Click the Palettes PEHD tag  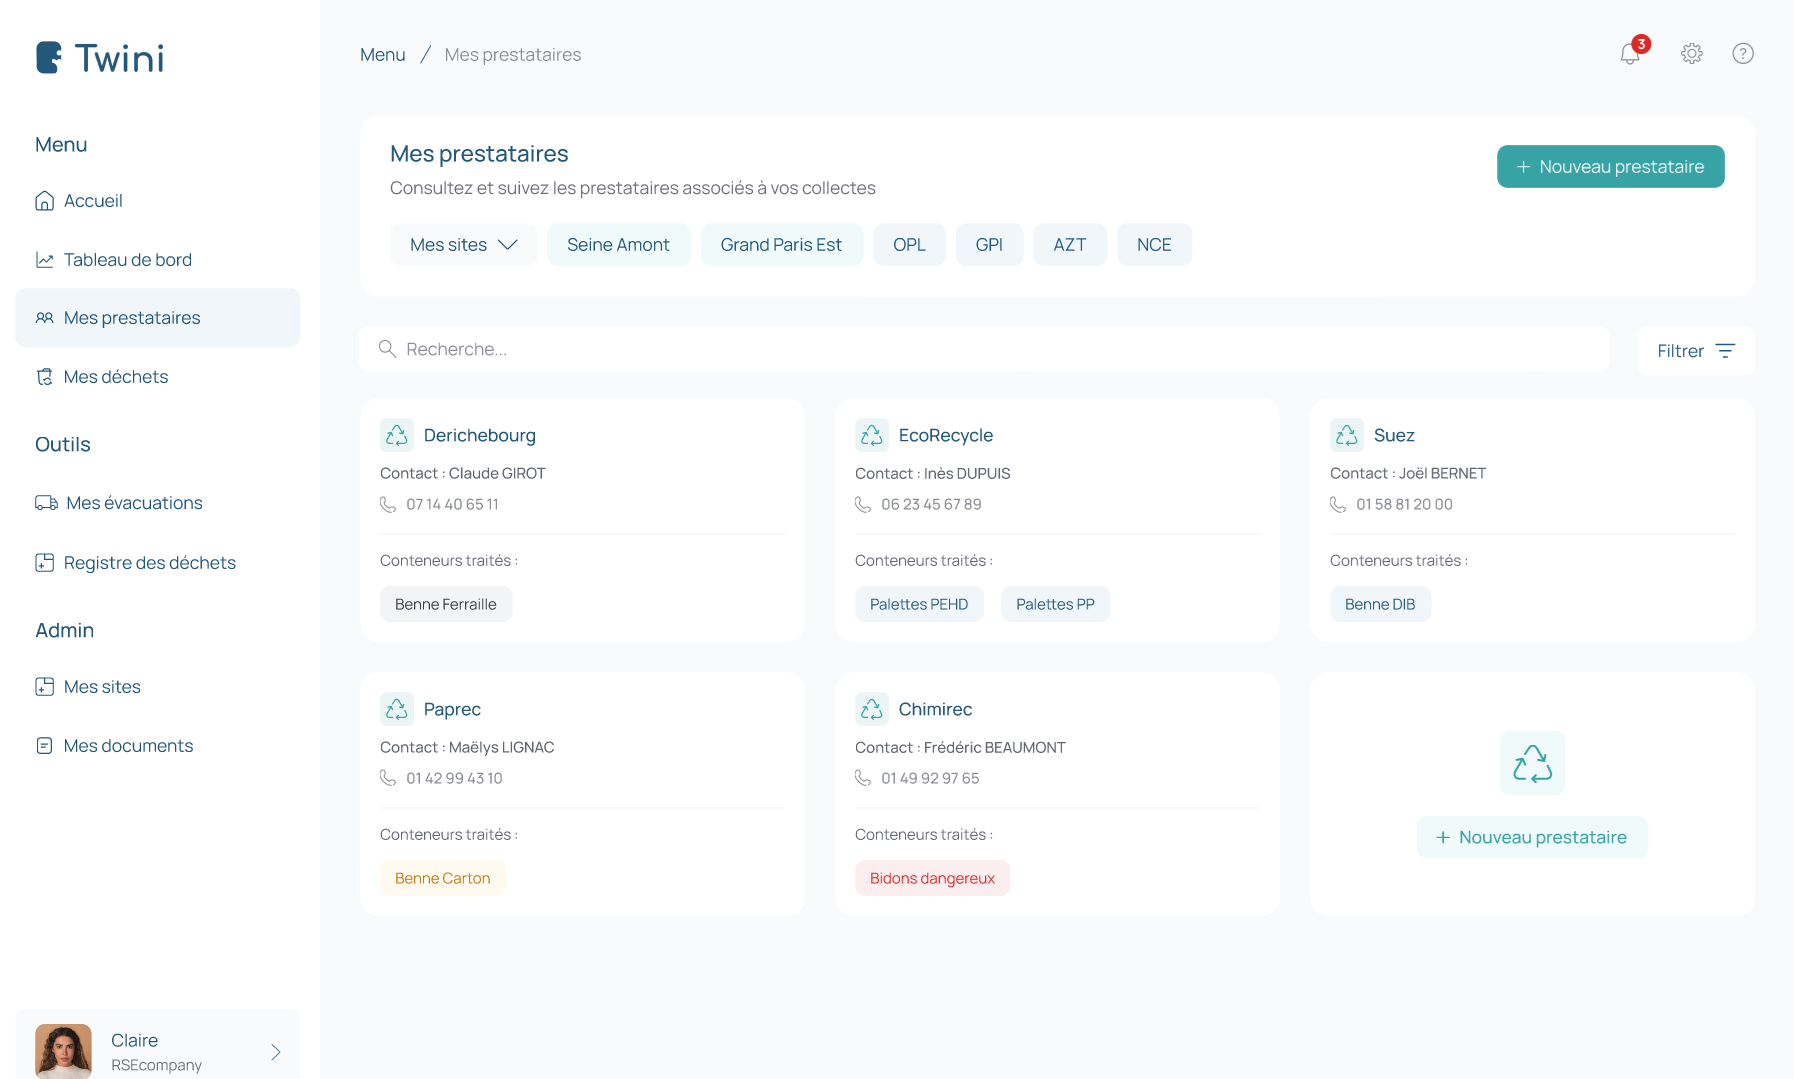coord(919,604)
